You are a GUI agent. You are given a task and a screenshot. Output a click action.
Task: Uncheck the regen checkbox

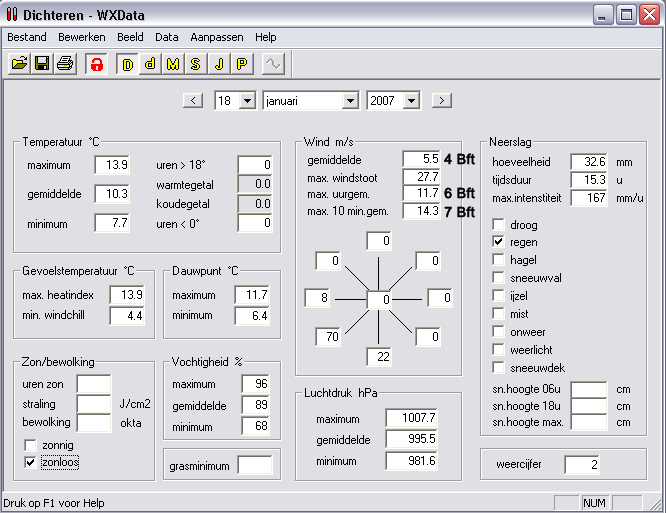coord(498,242)
